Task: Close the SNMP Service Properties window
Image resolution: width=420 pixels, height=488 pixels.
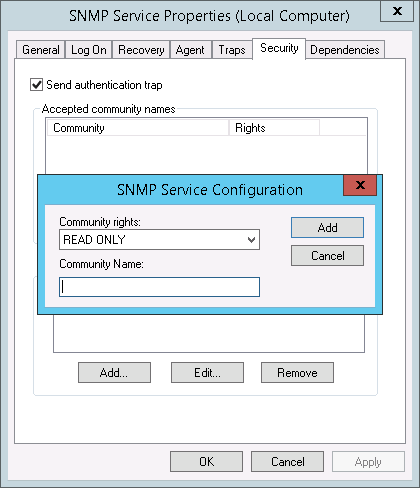Action: pos(397,11)
